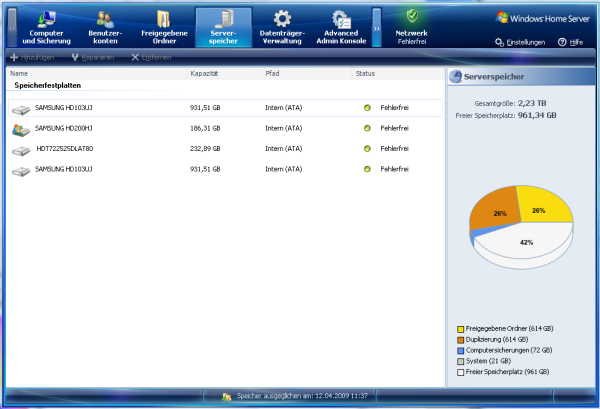600x409 pixels.
Task: Open the Datenträger-Verwaltung tab
Action: 282,27
